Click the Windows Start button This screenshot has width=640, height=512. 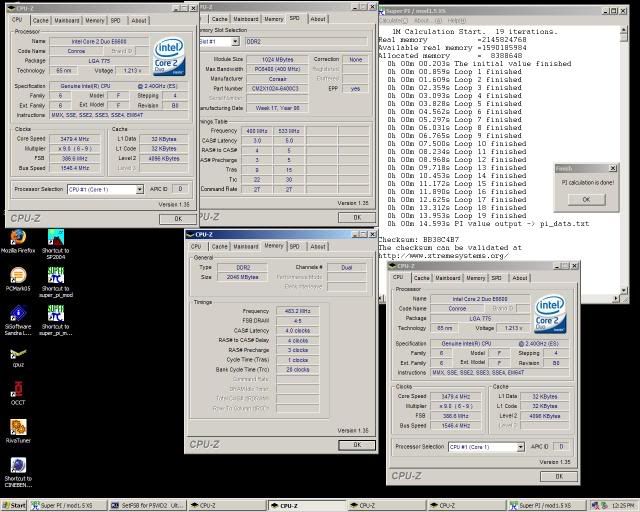click(x=12, y=505)
